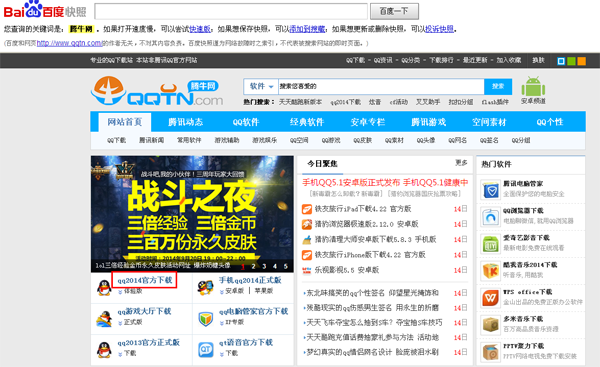600x367 pixels.
Task: Click 加入收藏 in the top bar
Action: [509, 60]
